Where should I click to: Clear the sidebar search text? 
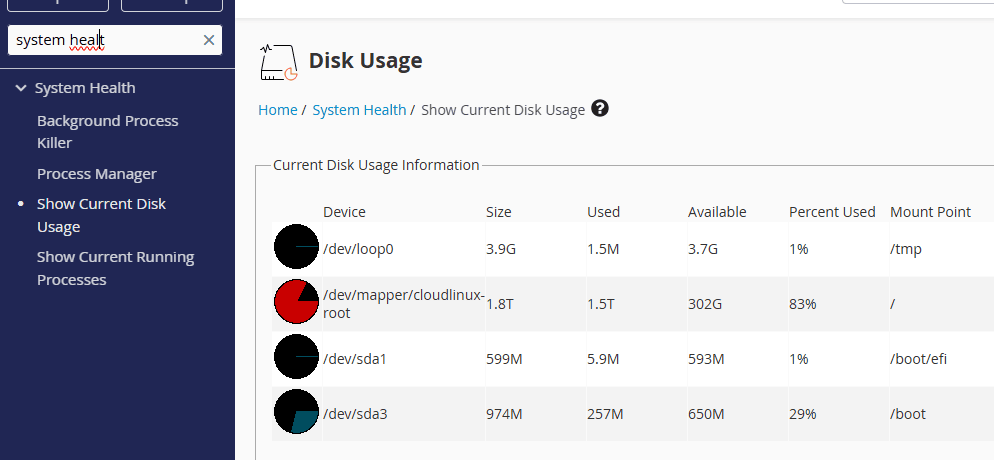[x=209, y=40]
